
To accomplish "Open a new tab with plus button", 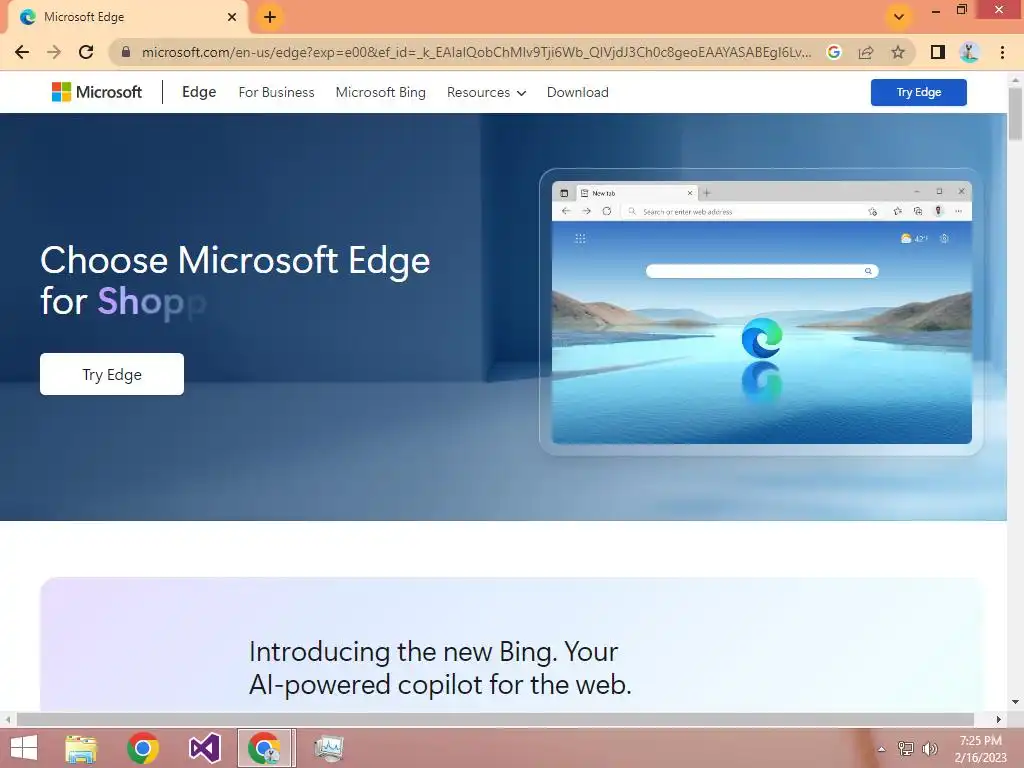I will click(x=270, y=17).
